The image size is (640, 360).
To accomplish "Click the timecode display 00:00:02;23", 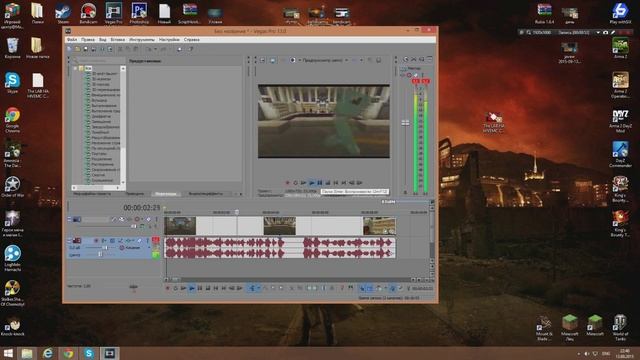I will (142, 208).
